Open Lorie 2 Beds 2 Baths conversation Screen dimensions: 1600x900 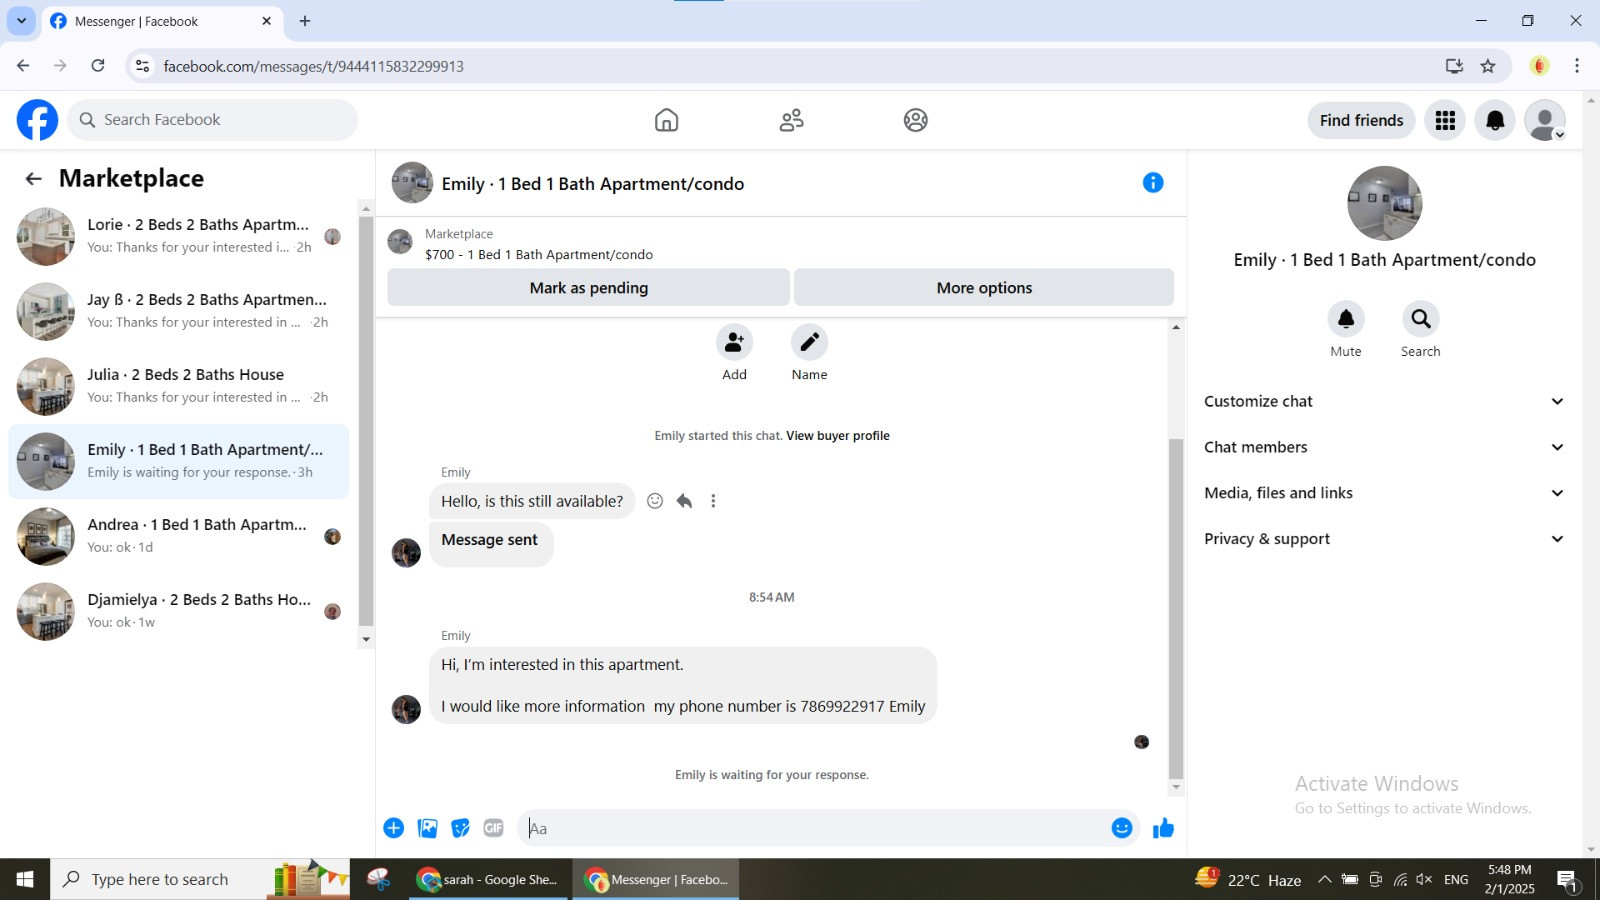point(179,236)
